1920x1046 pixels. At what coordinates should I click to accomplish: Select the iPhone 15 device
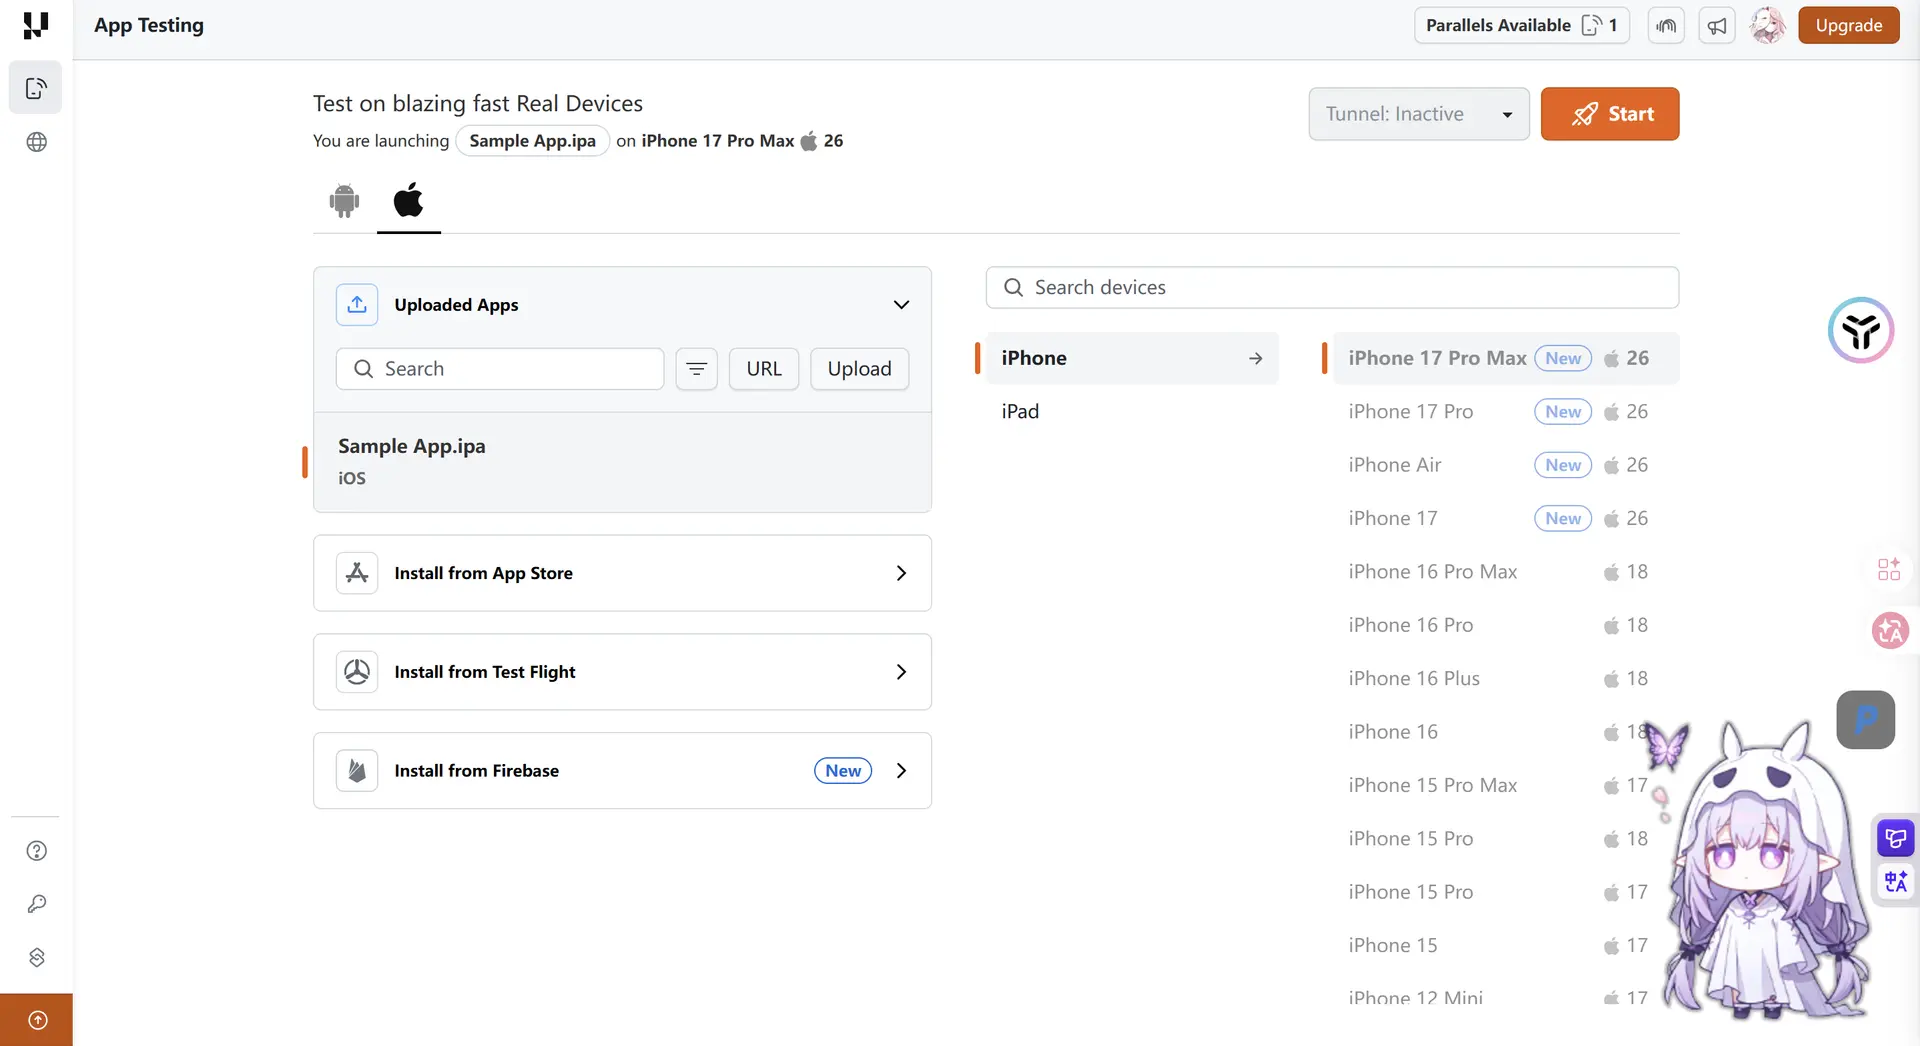pos(1506,945)
